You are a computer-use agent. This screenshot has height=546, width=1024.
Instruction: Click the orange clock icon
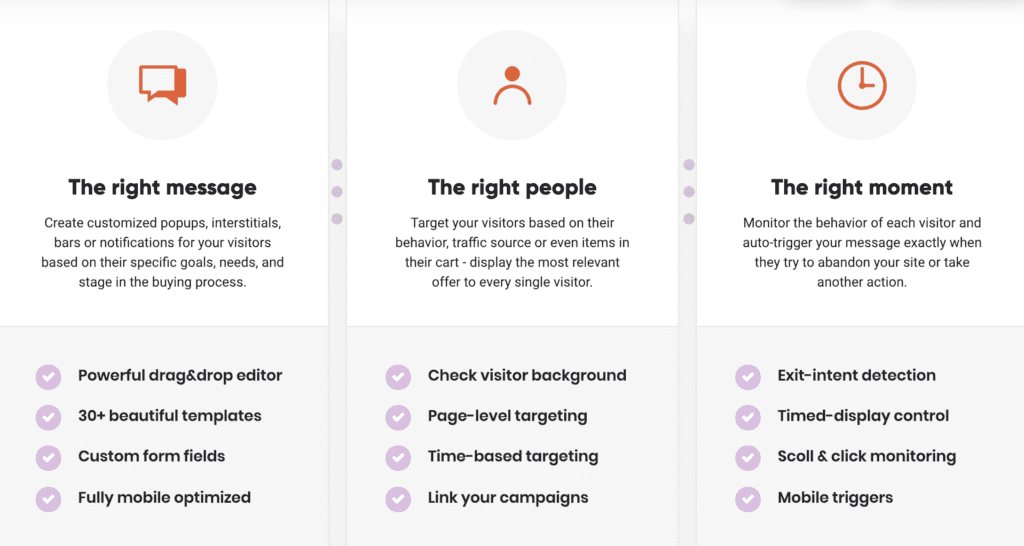[861, 86]
